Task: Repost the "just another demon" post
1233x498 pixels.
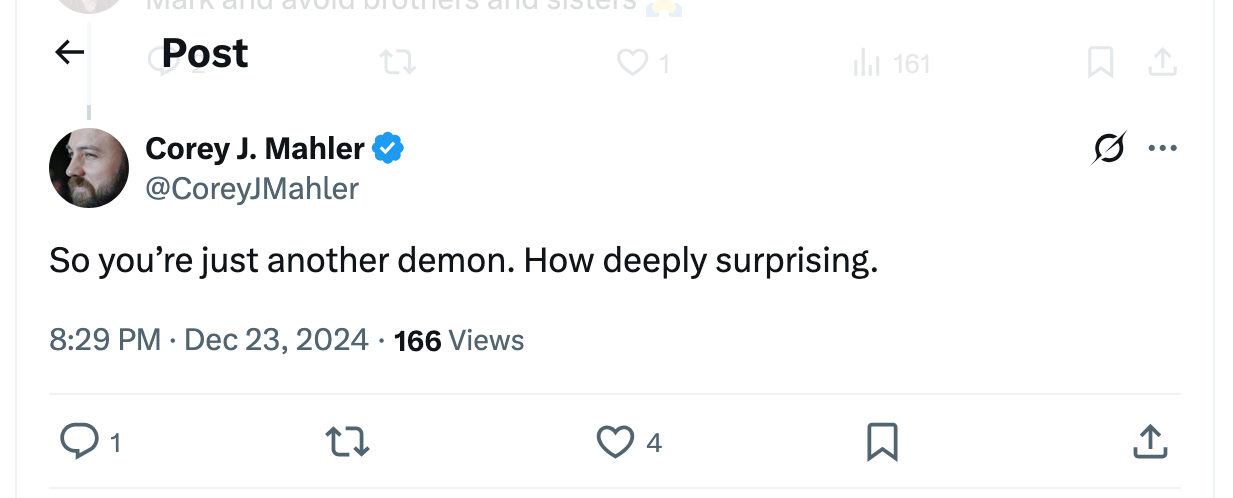Action: click(348, 441)
